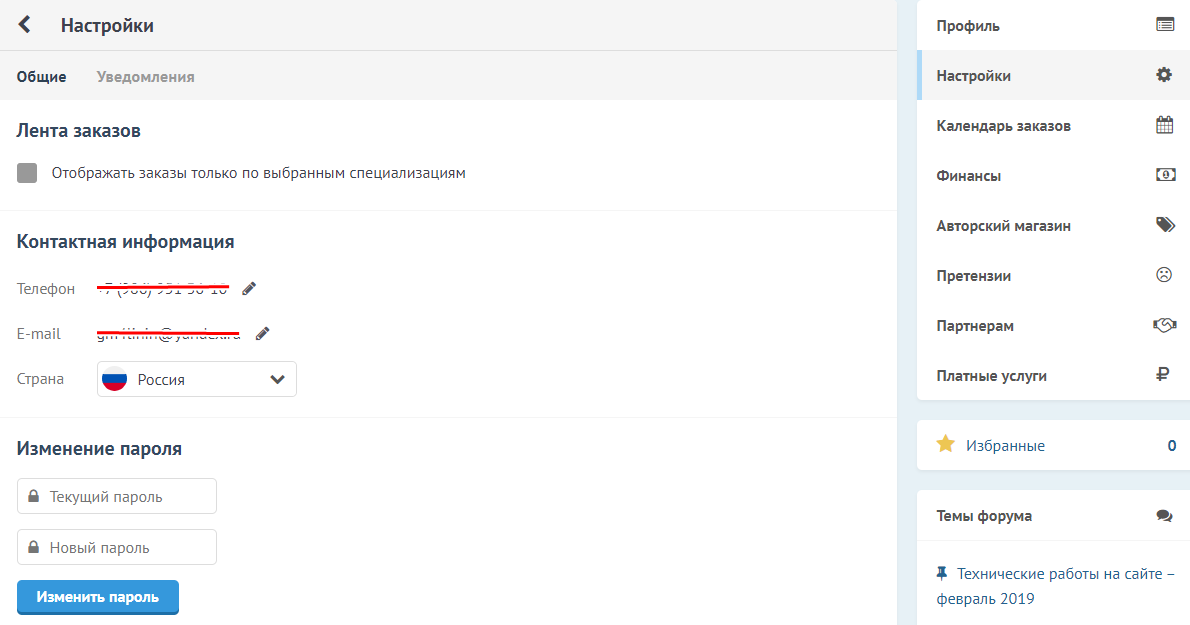The height and width of the screenshot is (625, 1190).
Task: Click the calendar icon for Календарь заказов
Action: pyautogui.click(x=1164, y=126)
